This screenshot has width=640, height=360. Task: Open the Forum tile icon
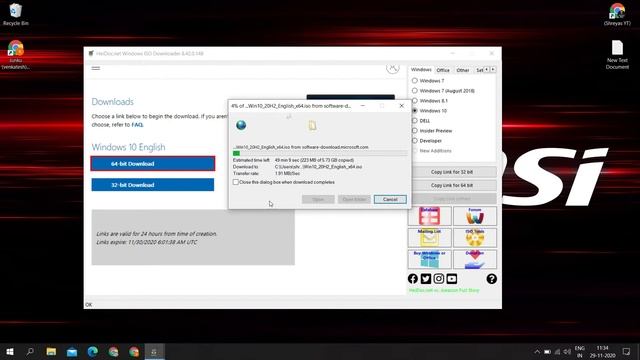coord(475,216)
